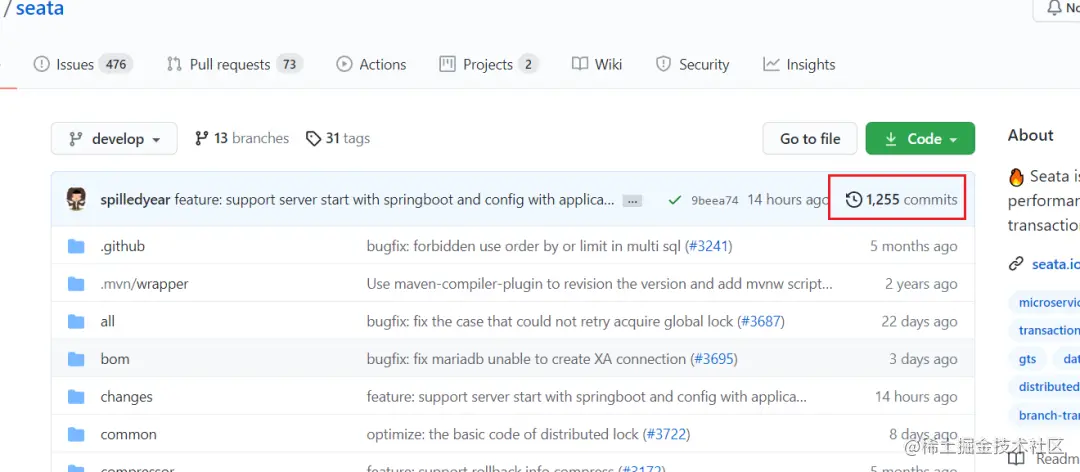The width and height of the screenshot is (1080, 472).
Task: Open the changes folder
Action: [127, 397]
